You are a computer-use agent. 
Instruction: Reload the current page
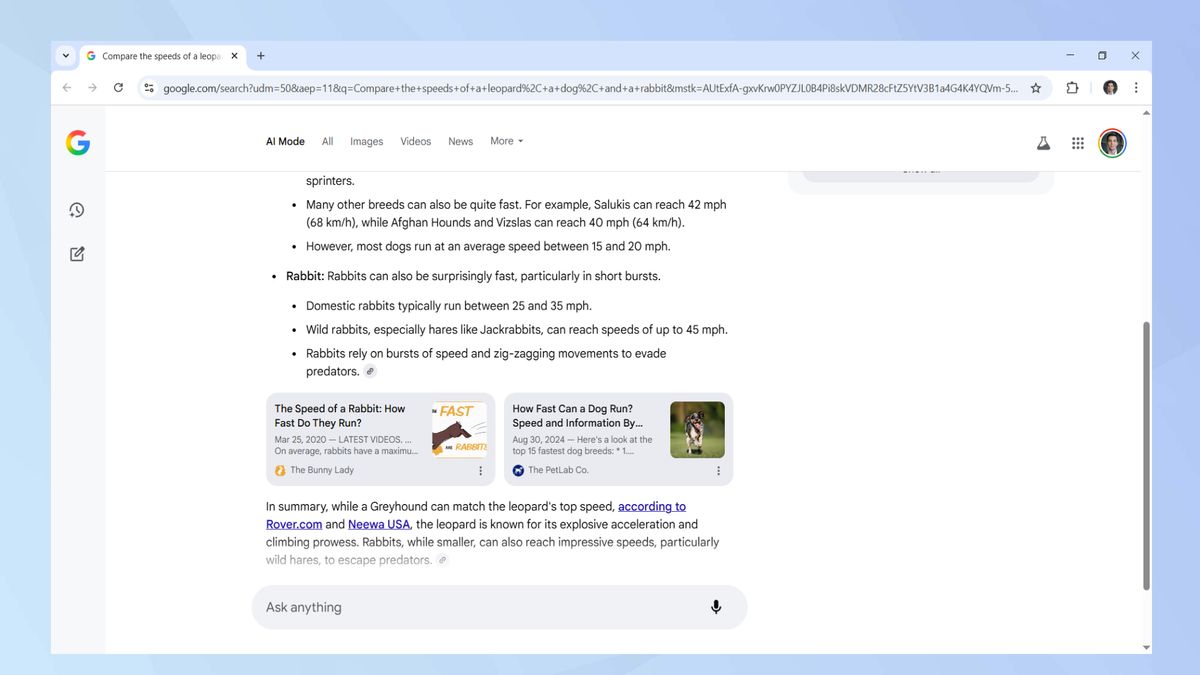(x=118, y=88)
